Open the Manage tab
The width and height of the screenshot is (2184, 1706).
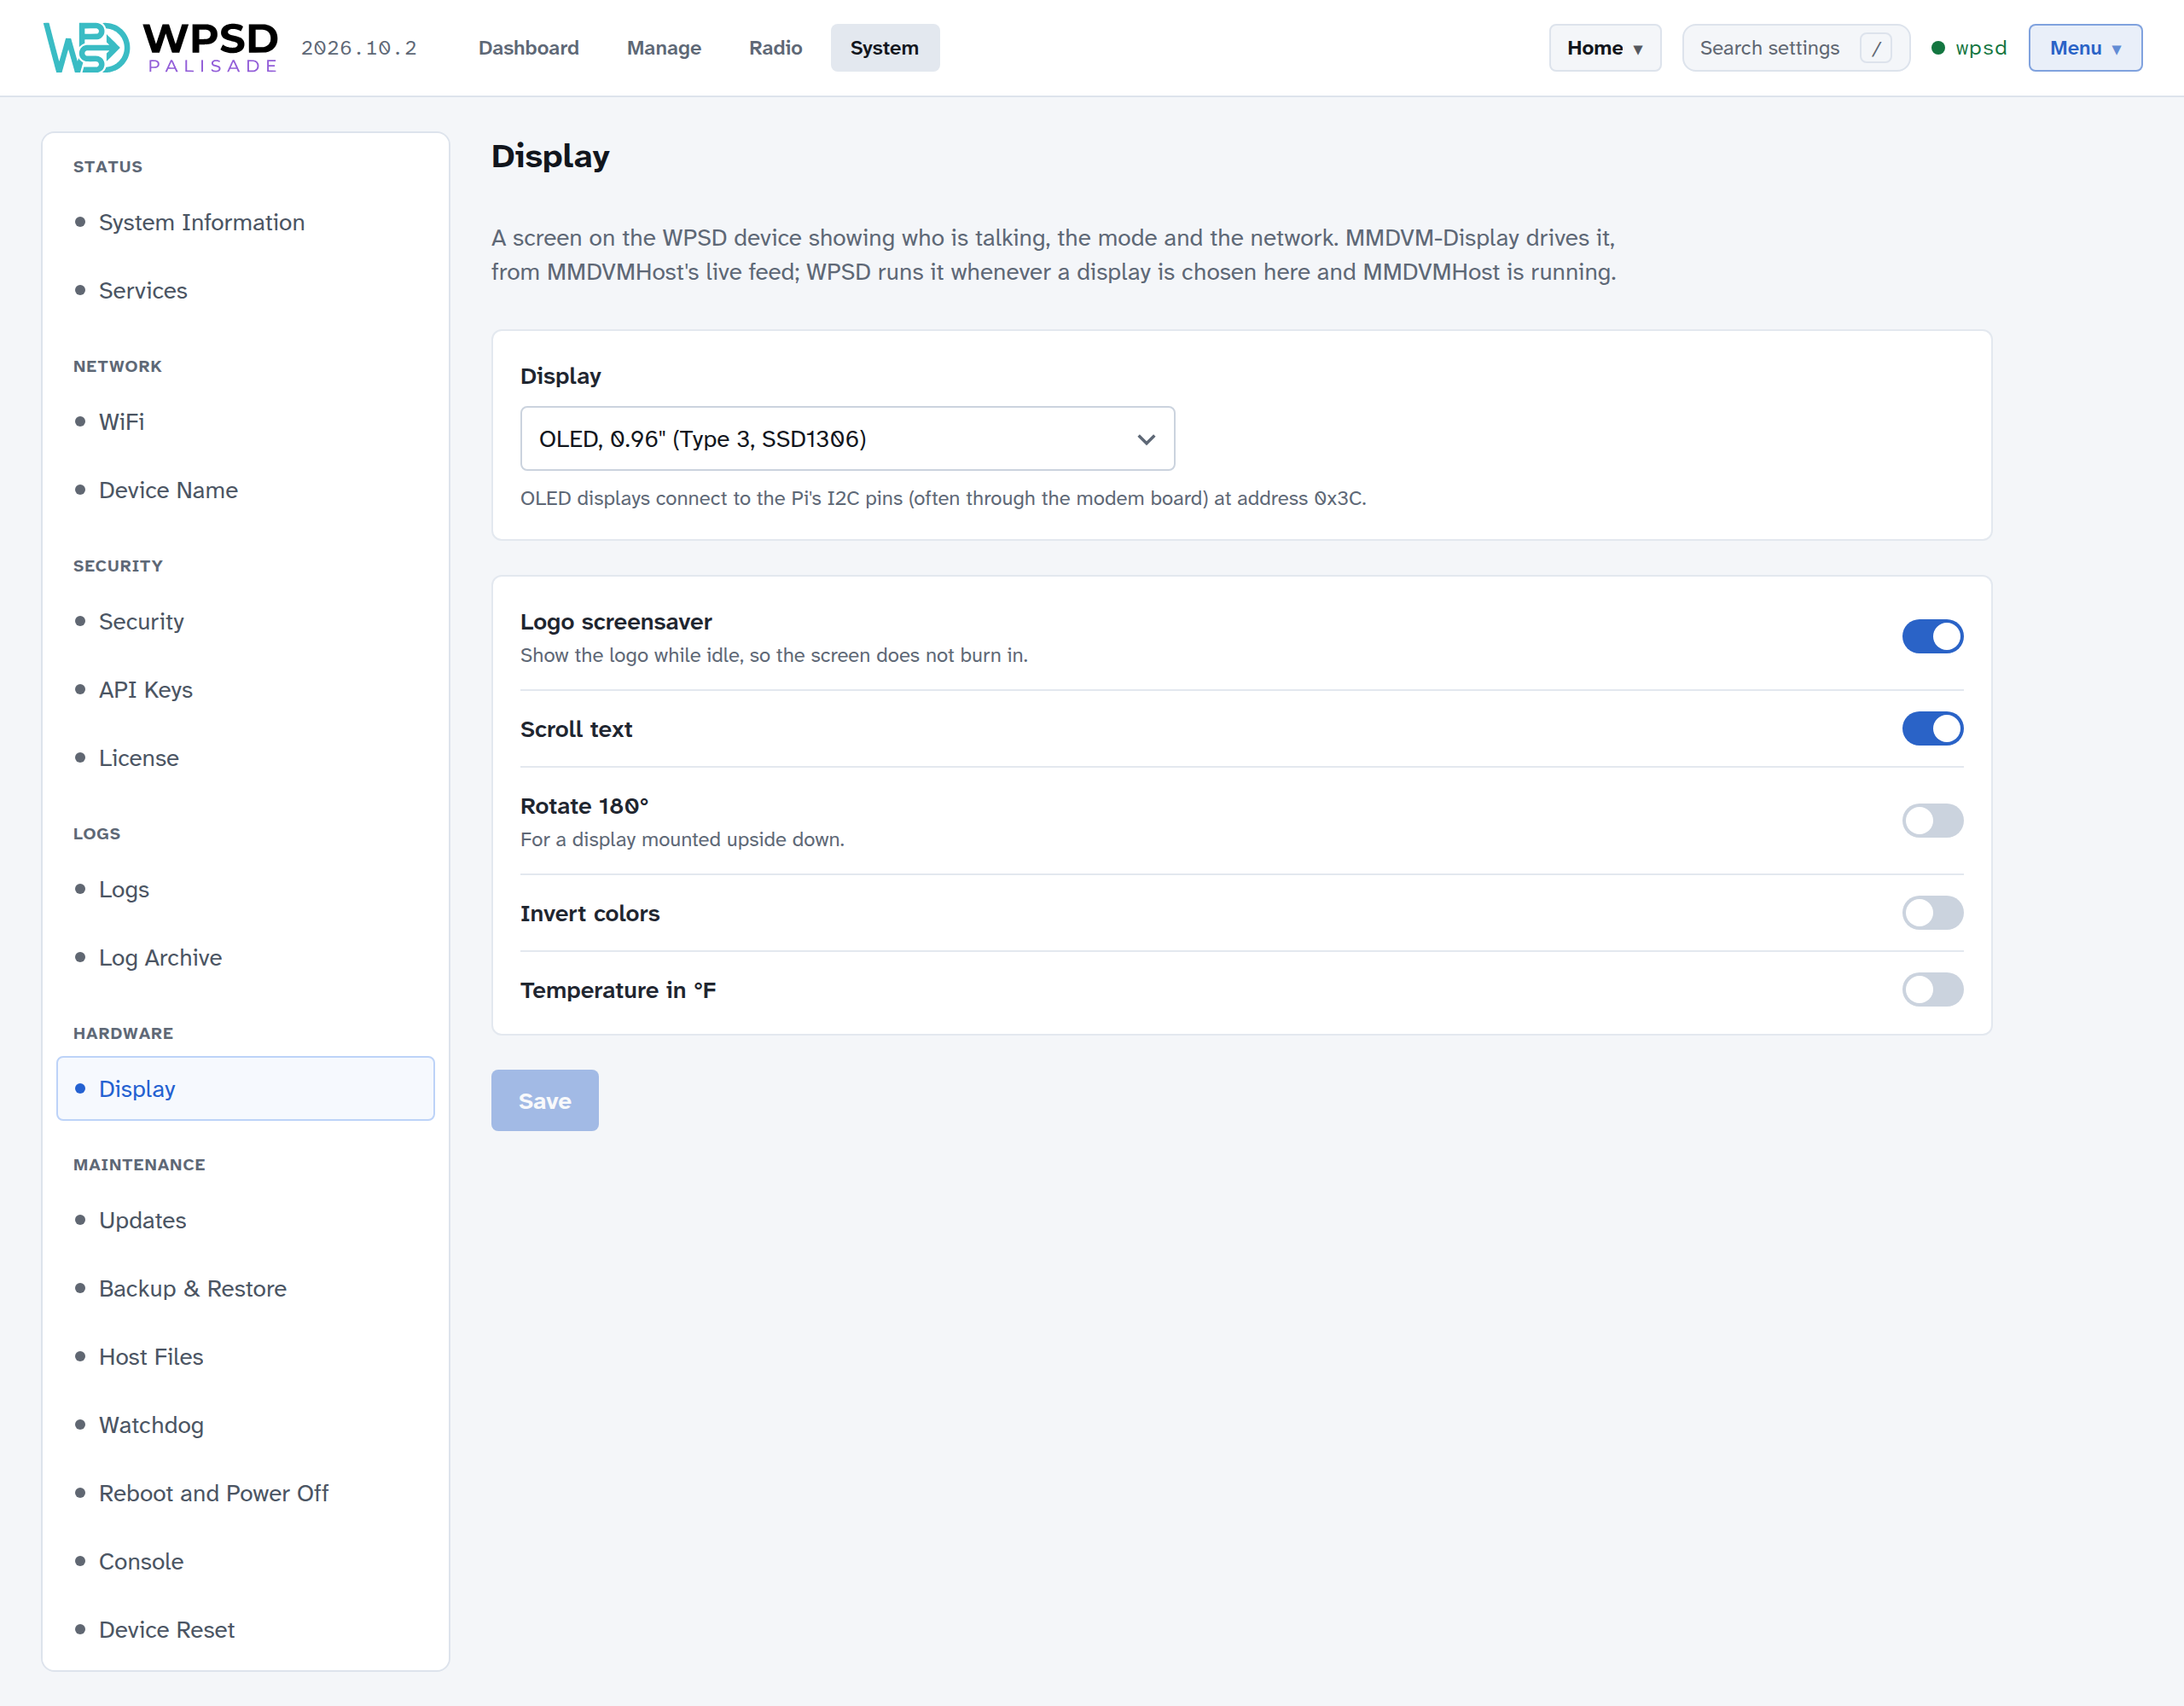tap(664, 48)
